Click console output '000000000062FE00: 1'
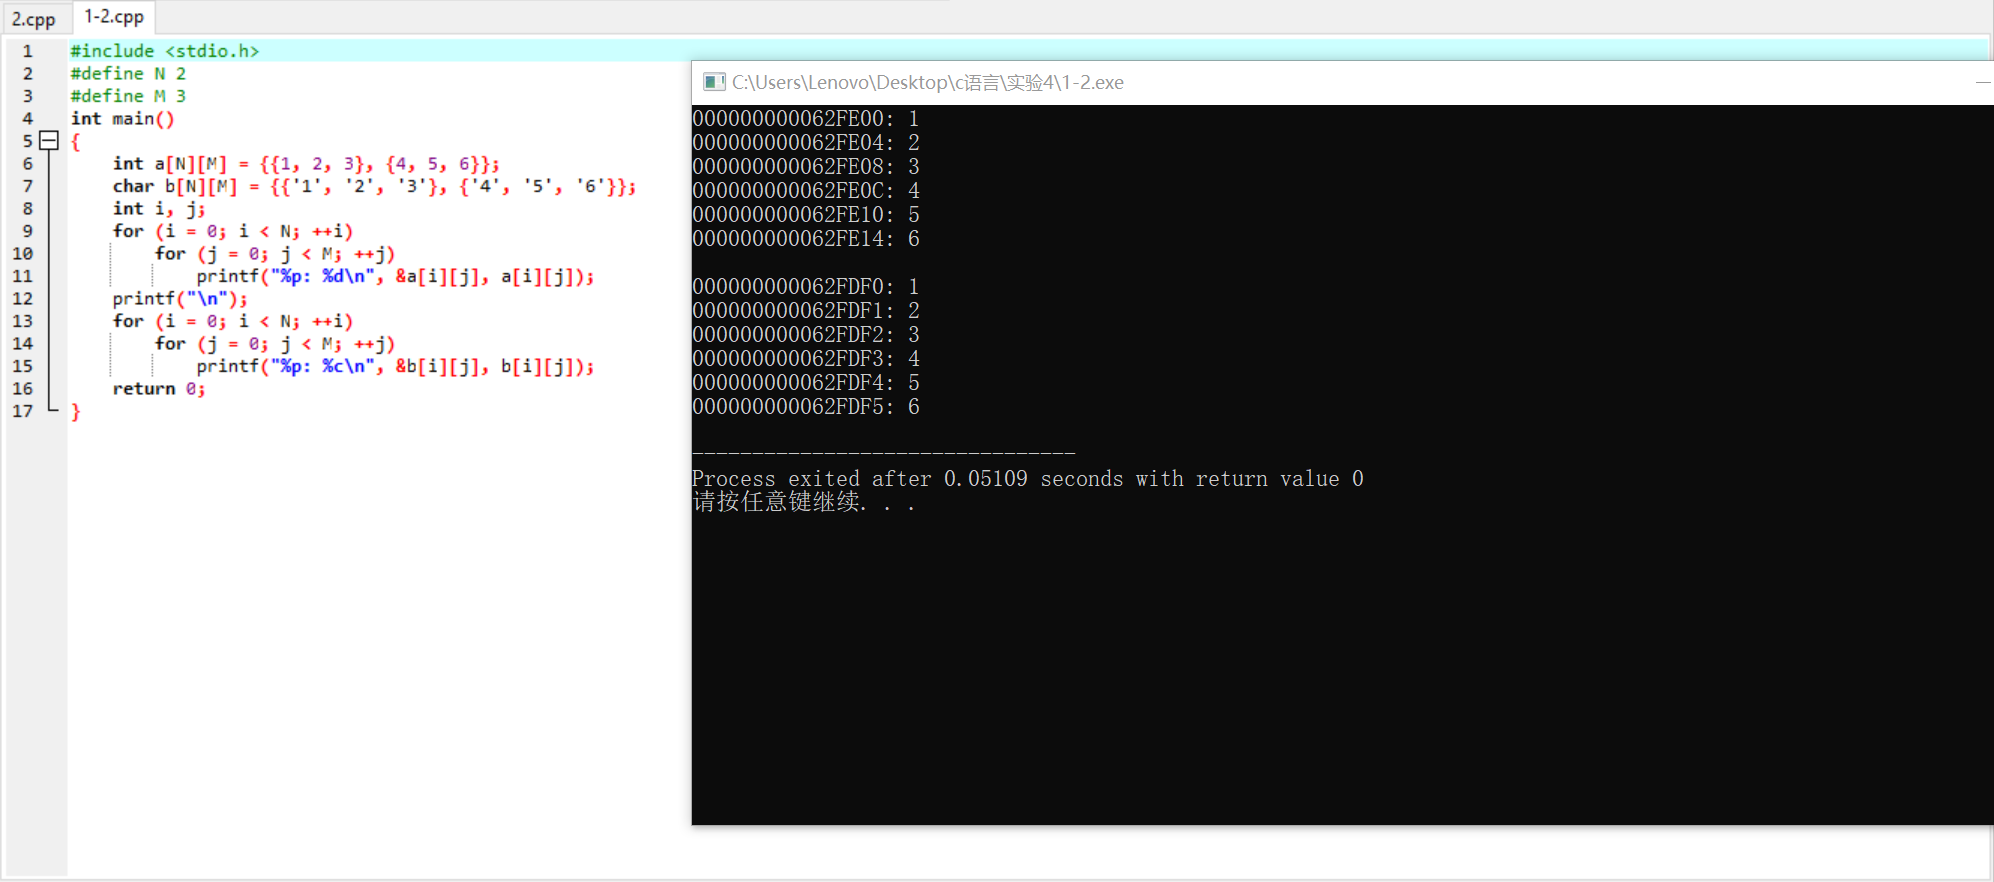Screen dimensions: 1994x882 tap(806, 118)
